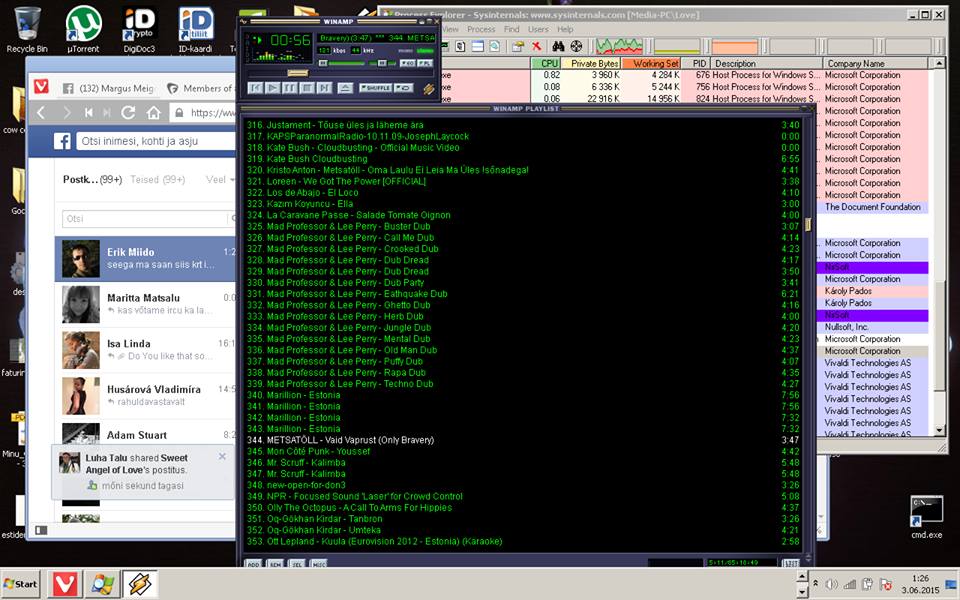
Task: Click the CPU usage graph in Process Explorer
Action: click(620, 46)
